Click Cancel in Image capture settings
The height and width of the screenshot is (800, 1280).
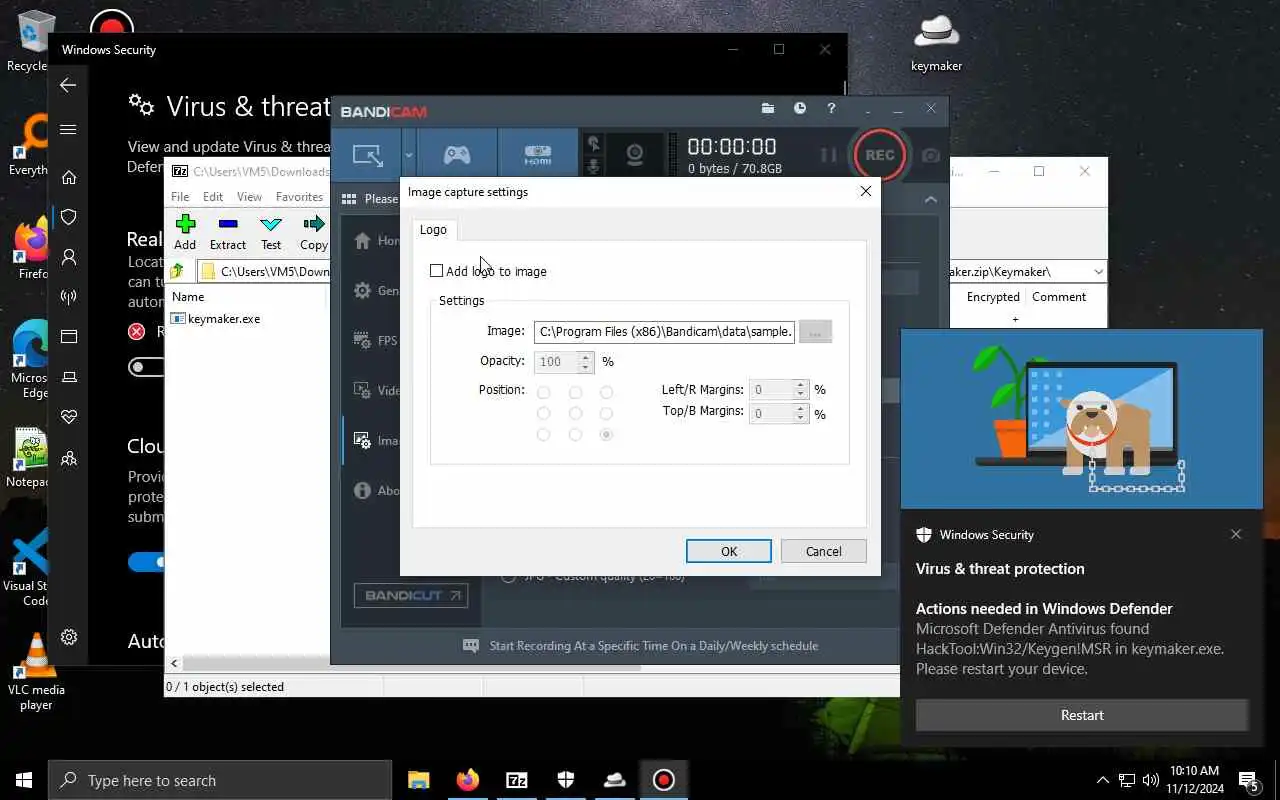[x=824, y=551]
